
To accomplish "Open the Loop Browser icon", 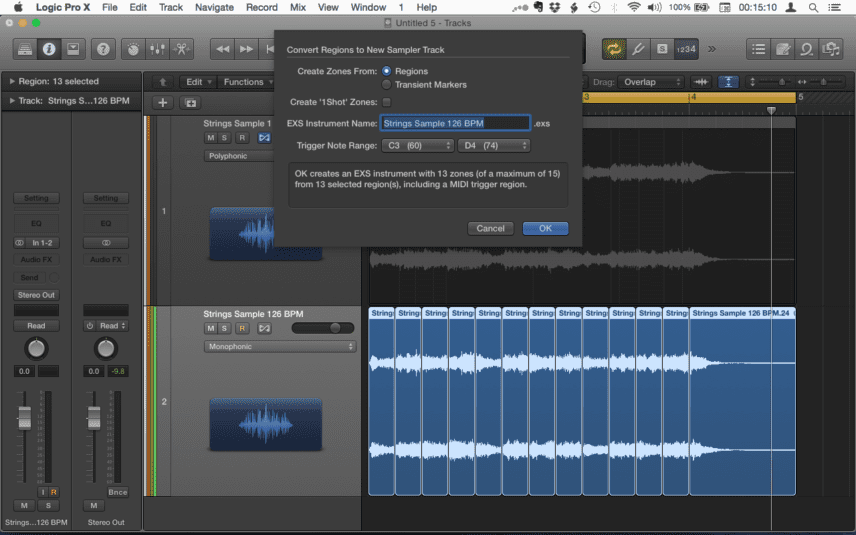I will (x=806, y=49).
